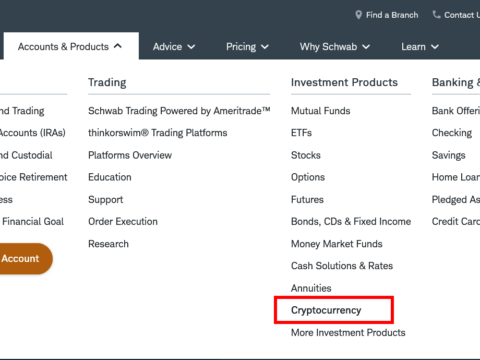Select Options under Investment Products
Image resolution: width=480 pixels, height=360 pixels.
point(308,177)
